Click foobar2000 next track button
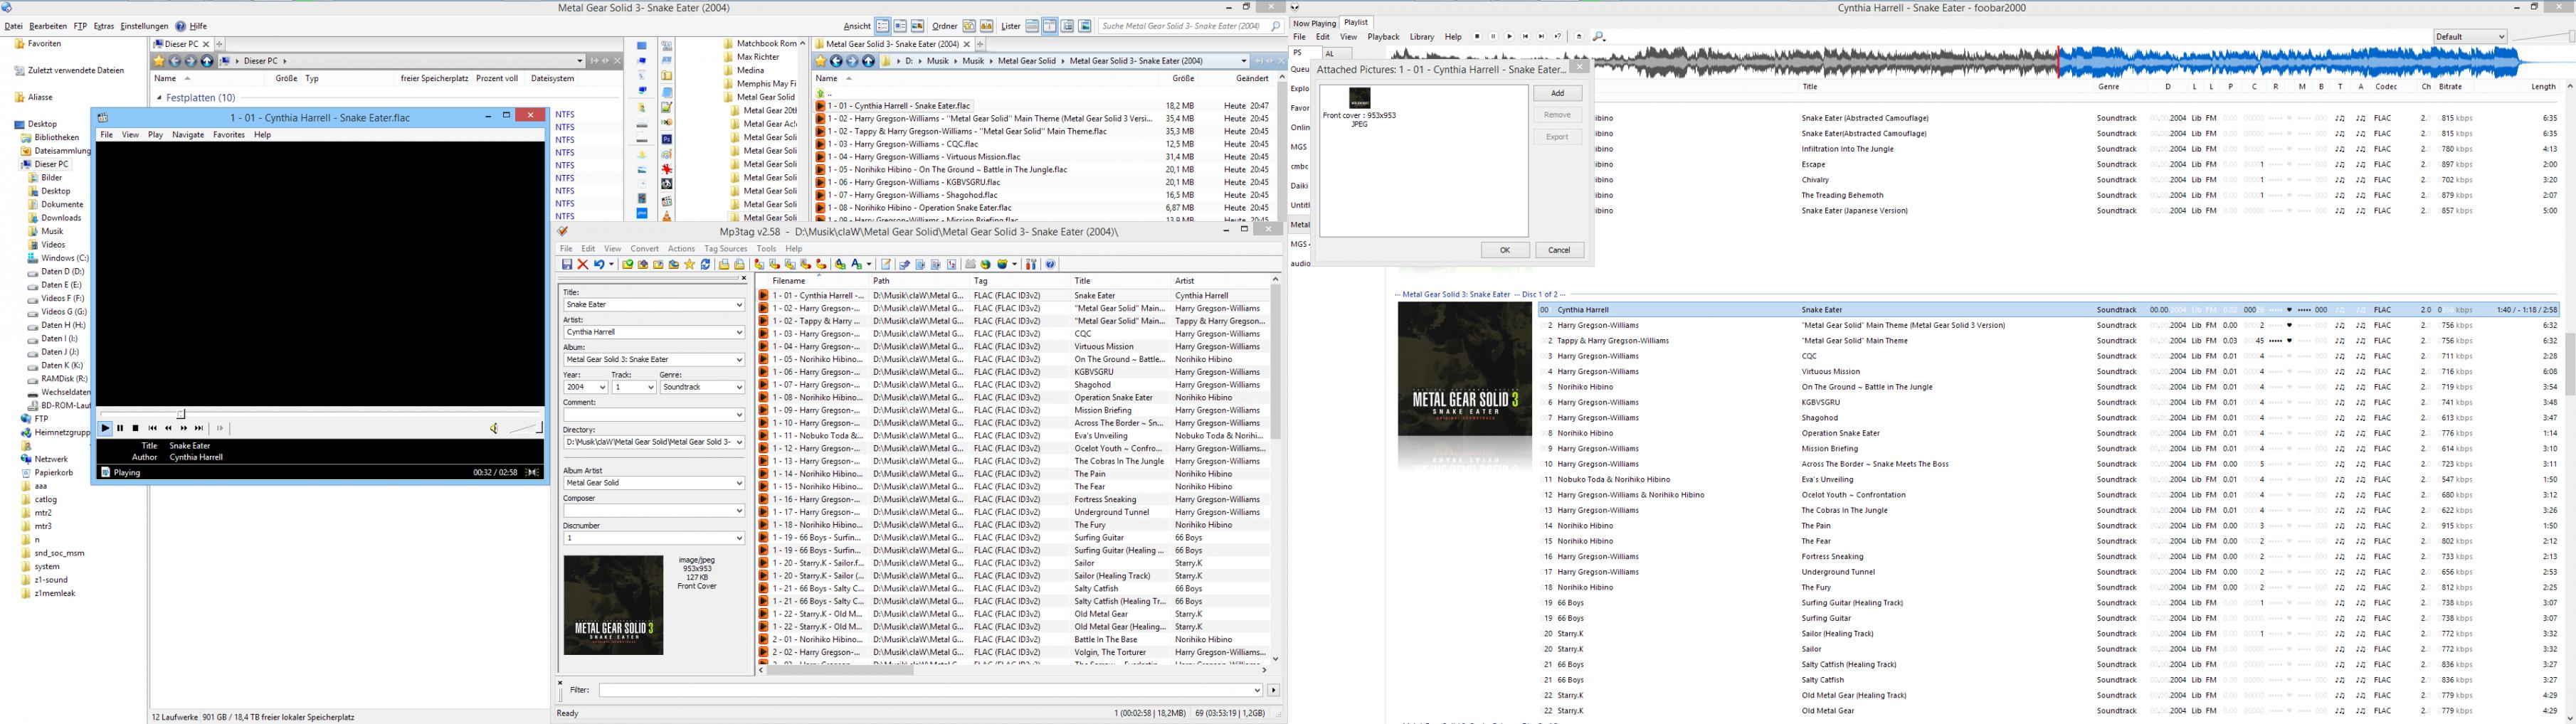 [x=1541, y=37]
